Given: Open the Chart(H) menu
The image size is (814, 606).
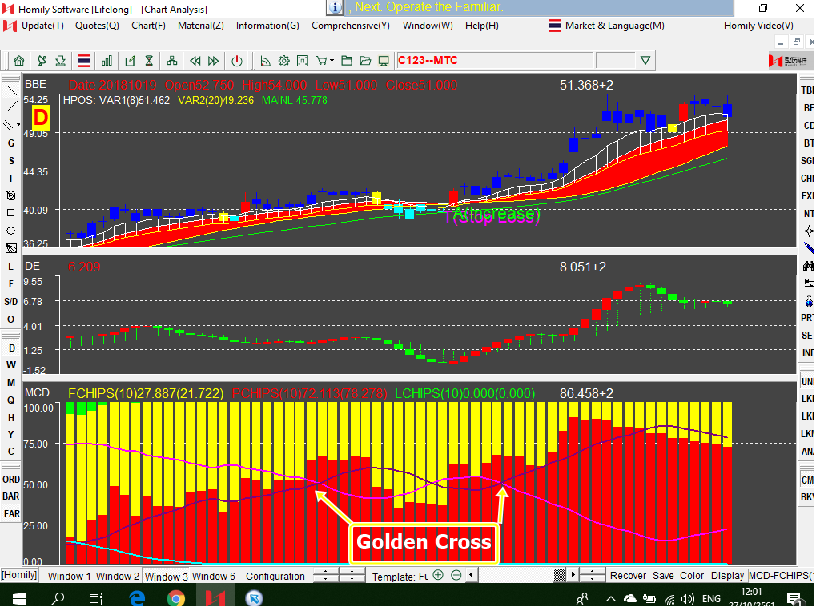Looking at the screenshot, I should pos(147,26).
